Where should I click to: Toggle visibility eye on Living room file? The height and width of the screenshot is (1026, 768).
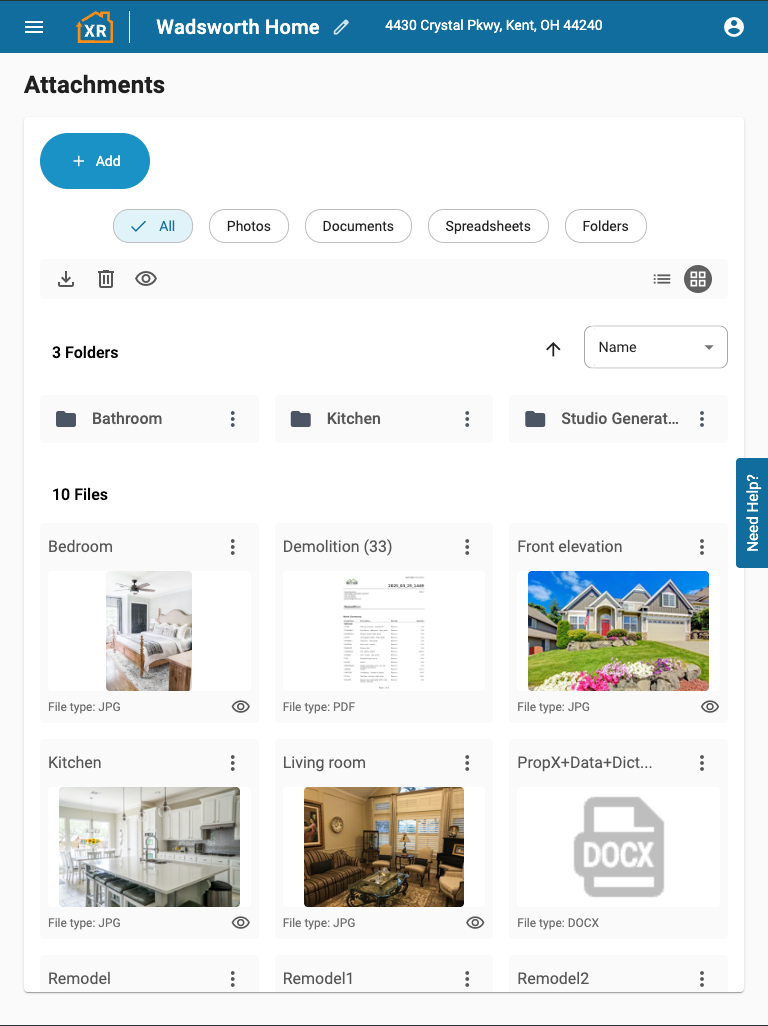tap(475, 923)
